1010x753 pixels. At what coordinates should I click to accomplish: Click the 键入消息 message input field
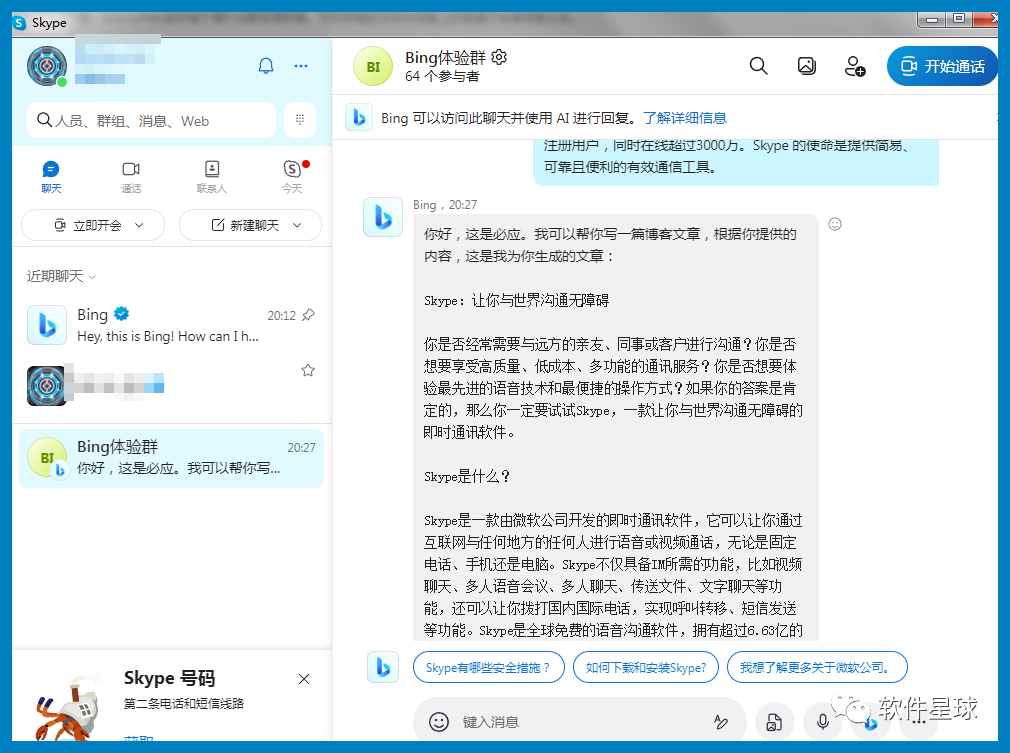click(x=580, y=722)
